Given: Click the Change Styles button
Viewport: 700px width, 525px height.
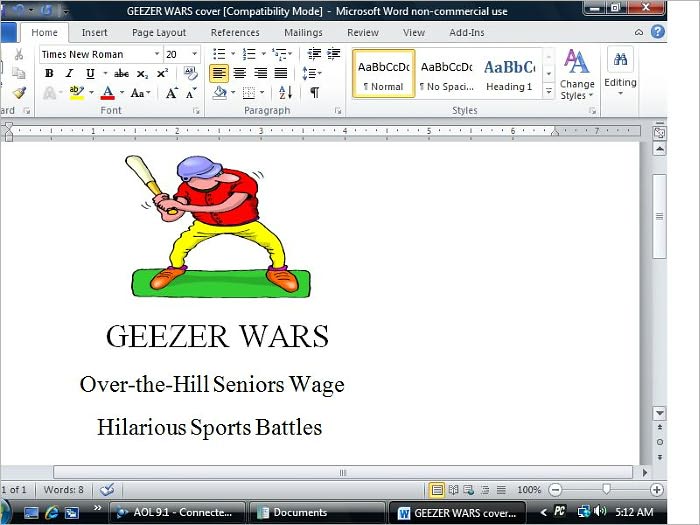Looking at the screenshot, I should click(x=577, y=74).
